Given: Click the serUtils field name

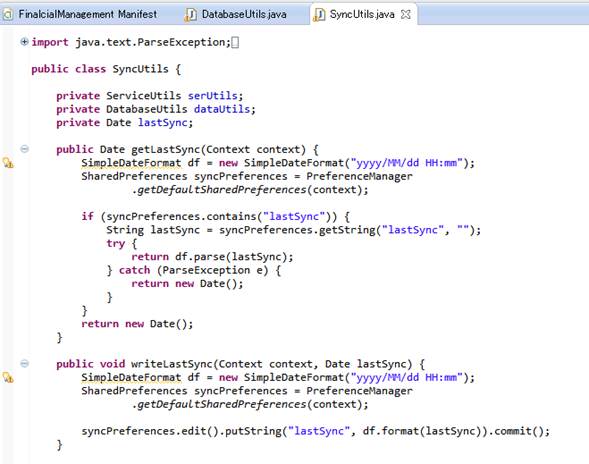Looking at the screenshot, I should 213,96.
